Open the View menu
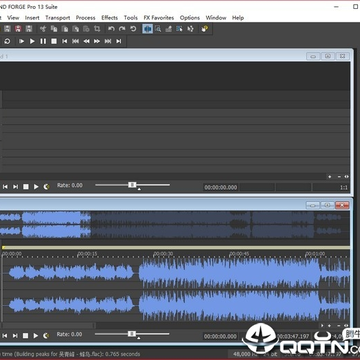 tap(13, 18)
